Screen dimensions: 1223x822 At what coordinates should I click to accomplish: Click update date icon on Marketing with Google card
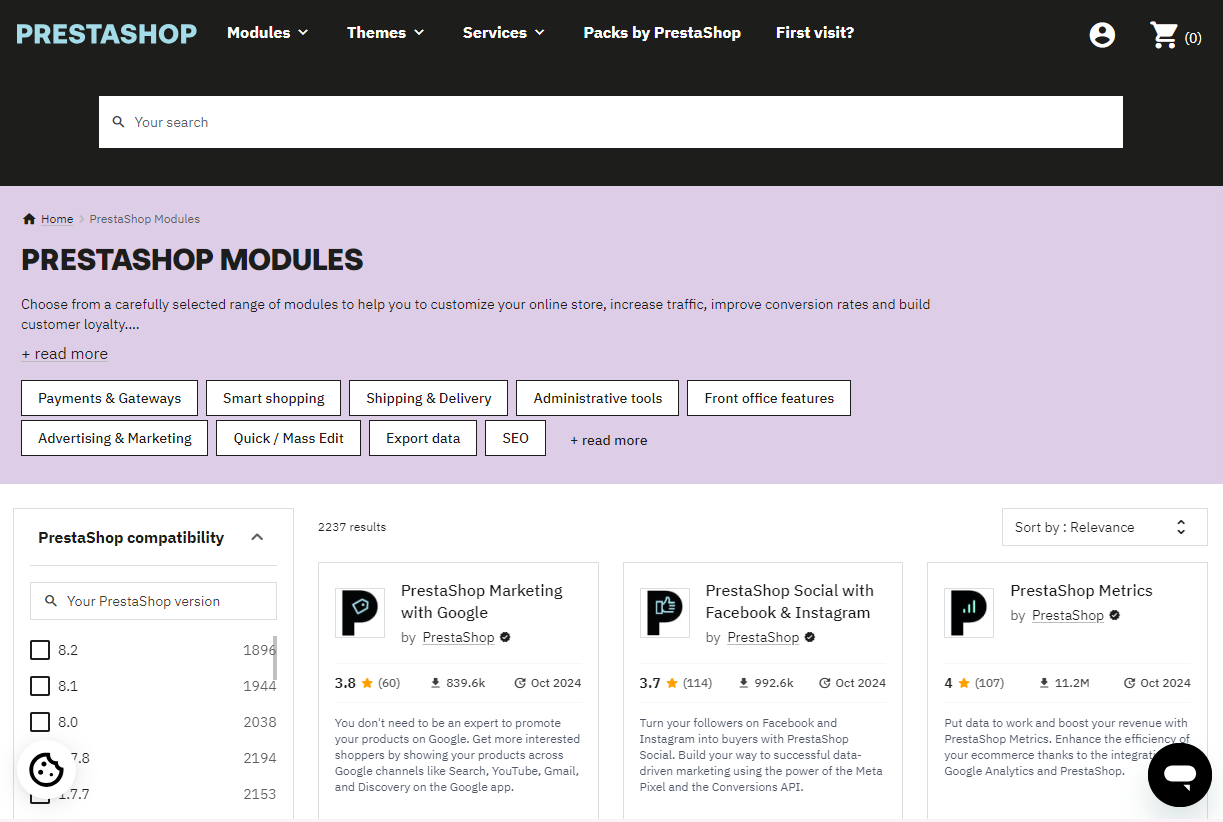click(x=520, y=683)
